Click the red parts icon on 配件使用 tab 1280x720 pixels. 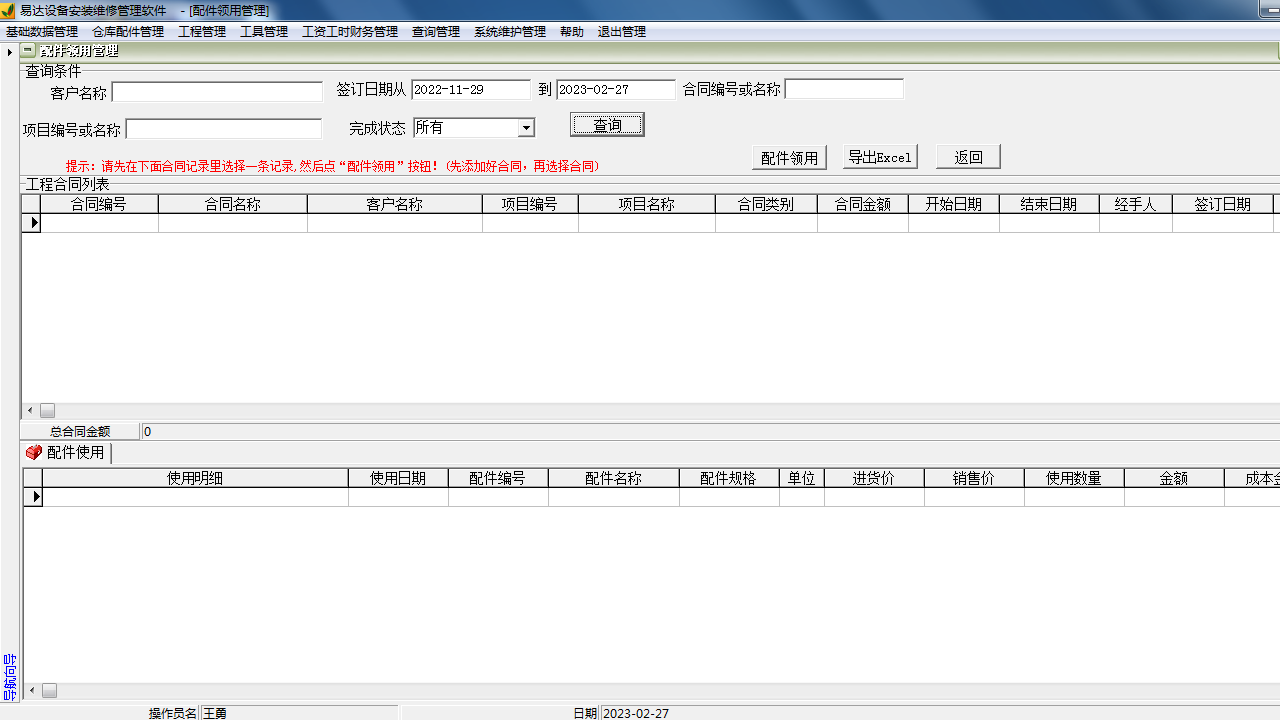[34, 453]
